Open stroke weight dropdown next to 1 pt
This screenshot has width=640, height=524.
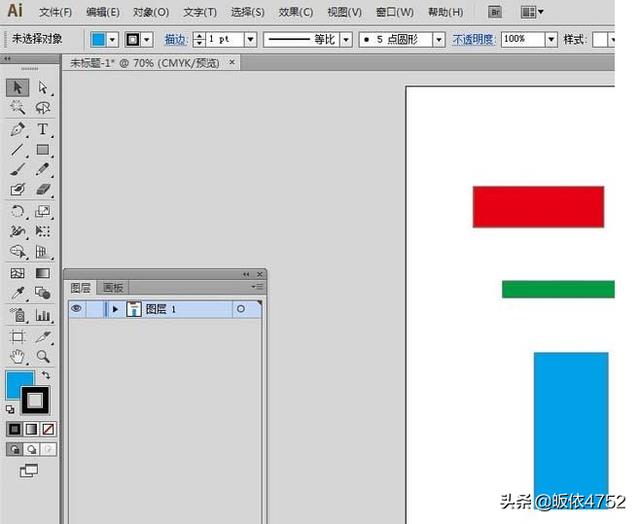coord(251,40)
